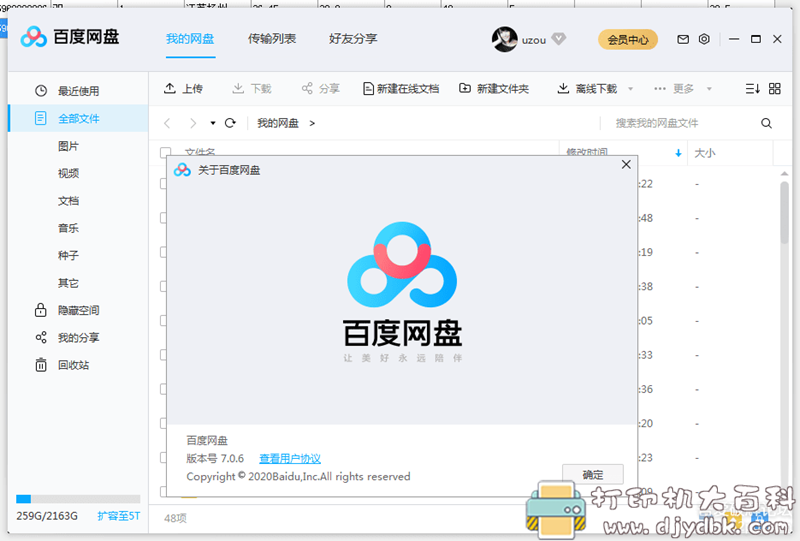The image size is (800, 541).
Task: Click the 48项 item count
Action: coord(175,519)
